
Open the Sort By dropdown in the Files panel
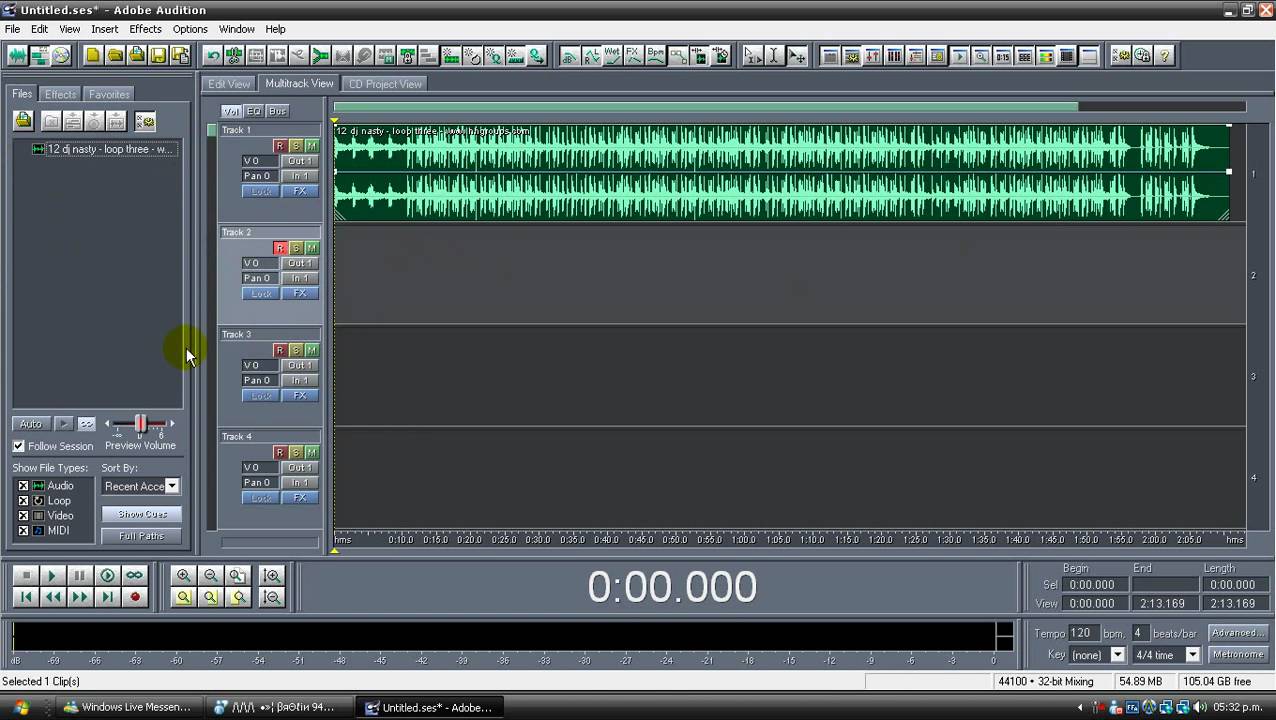point(170,486)
